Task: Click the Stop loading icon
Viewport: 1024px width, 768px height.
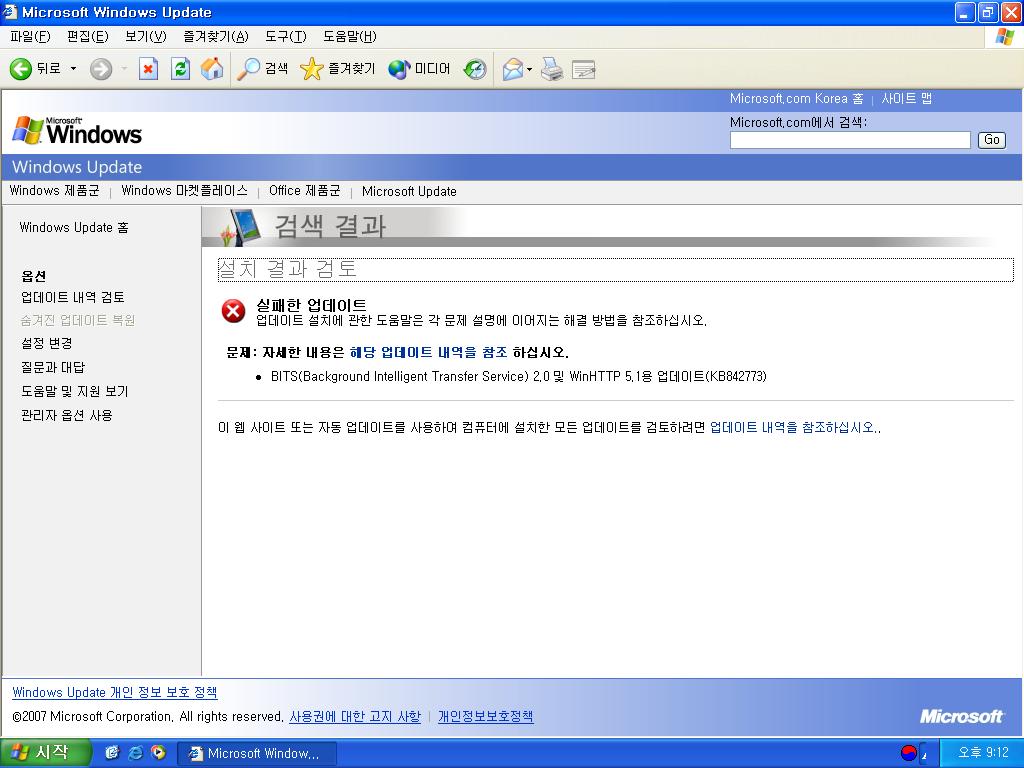Action: (149, 69)
